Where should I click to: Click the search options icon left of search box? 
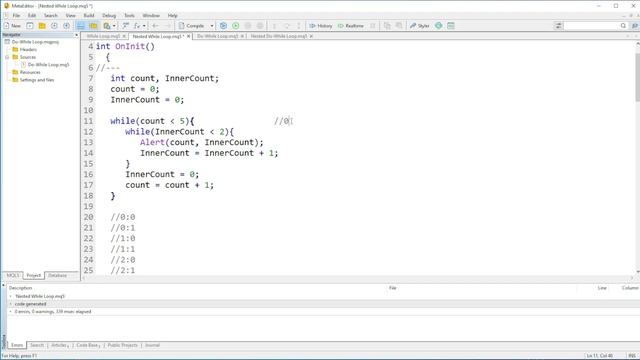pos(558,26)
